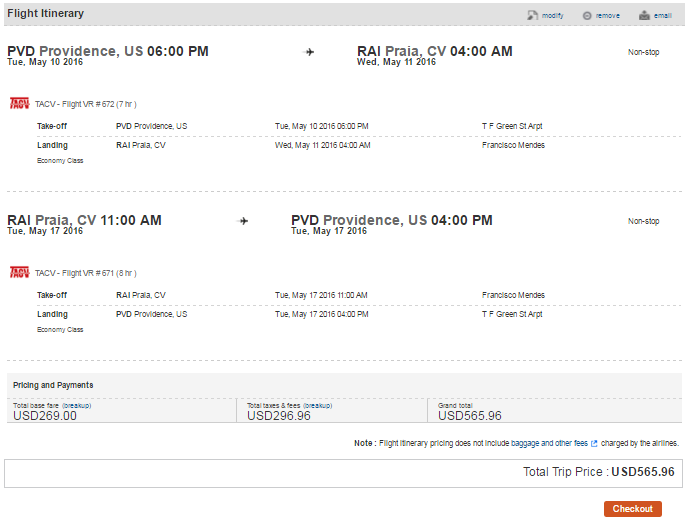Show the base fare breakup

click(x=76, y=406)
